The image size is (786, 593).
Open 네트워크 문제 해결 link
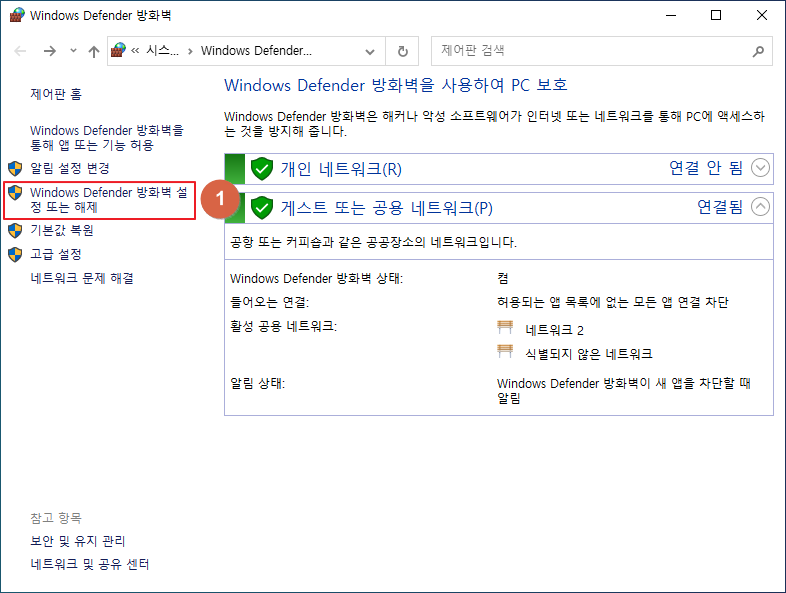click(x=82, y=278)
